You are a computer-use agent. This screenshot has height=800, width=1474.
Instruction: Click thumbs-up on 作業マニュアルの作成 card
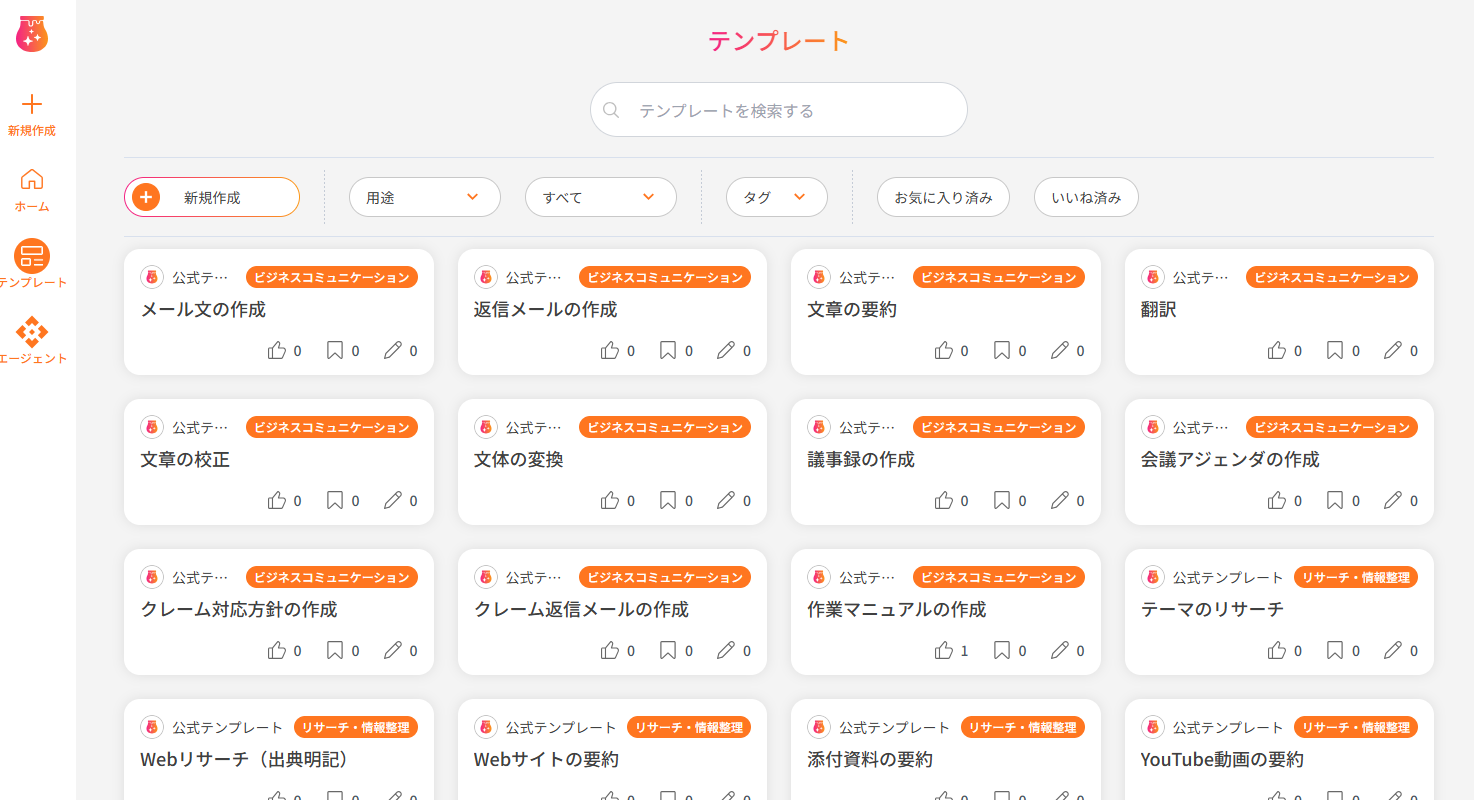tap(944, 650)
